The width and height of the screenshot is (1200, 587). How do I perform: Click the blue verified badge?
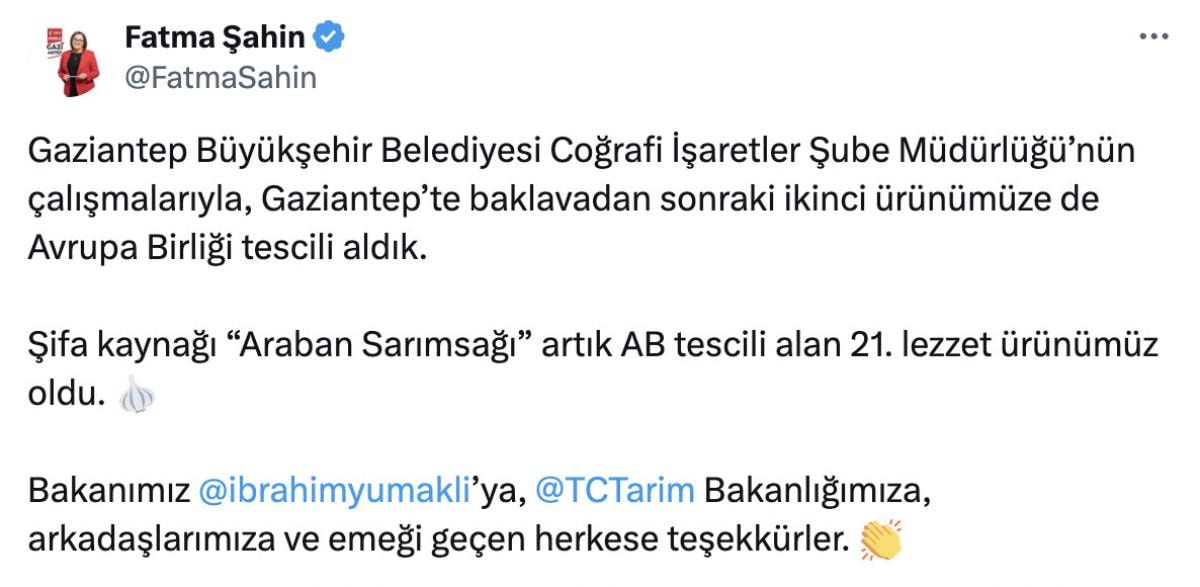331,37
